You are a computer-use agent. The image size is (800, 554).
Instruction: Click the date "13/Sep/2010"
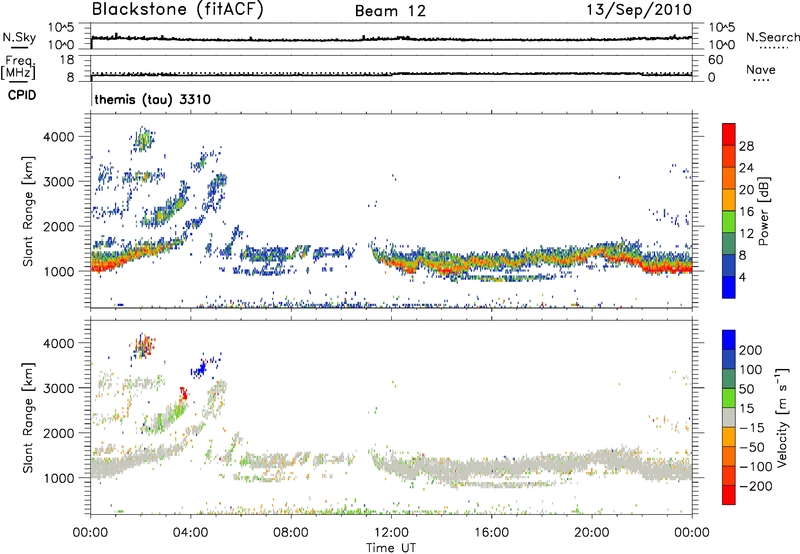coord(639,10)
